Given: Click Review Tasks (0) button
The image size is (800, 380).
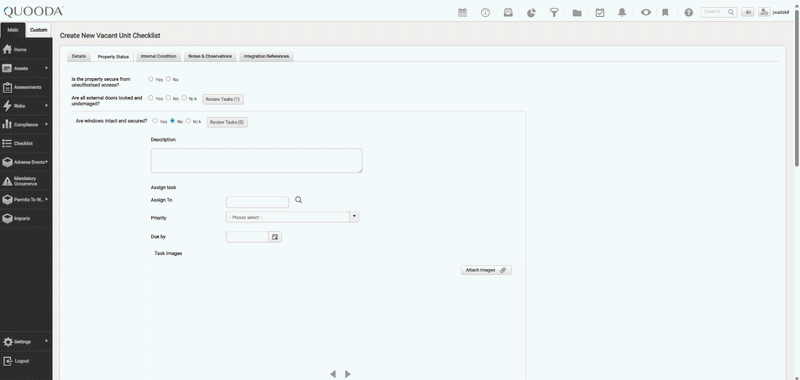Looking at the screenshot, I should [227, 122].
